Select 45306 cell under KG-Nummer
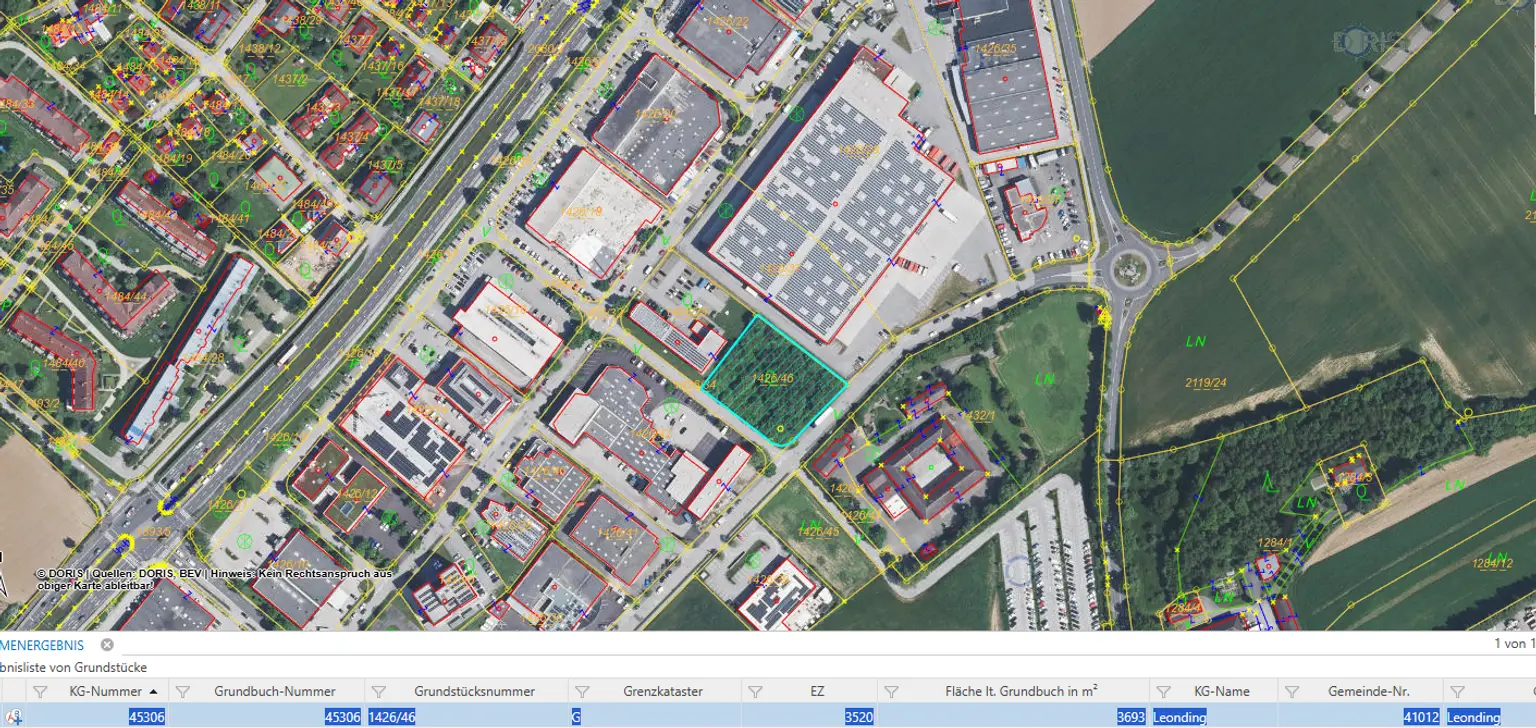1536x728 pixels. coord(96,717)
